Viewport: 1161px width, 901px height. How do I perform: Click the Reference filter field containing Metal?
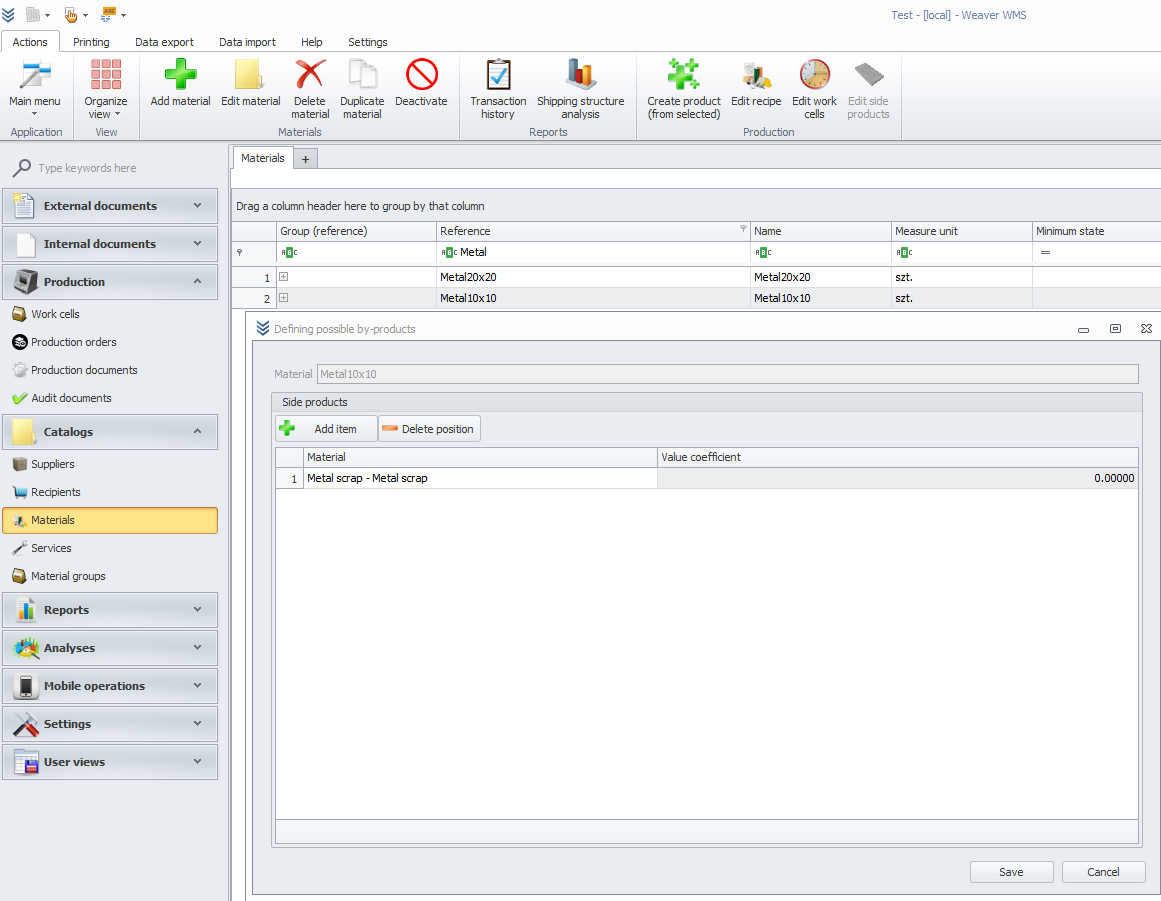click(x=593, y=252)
